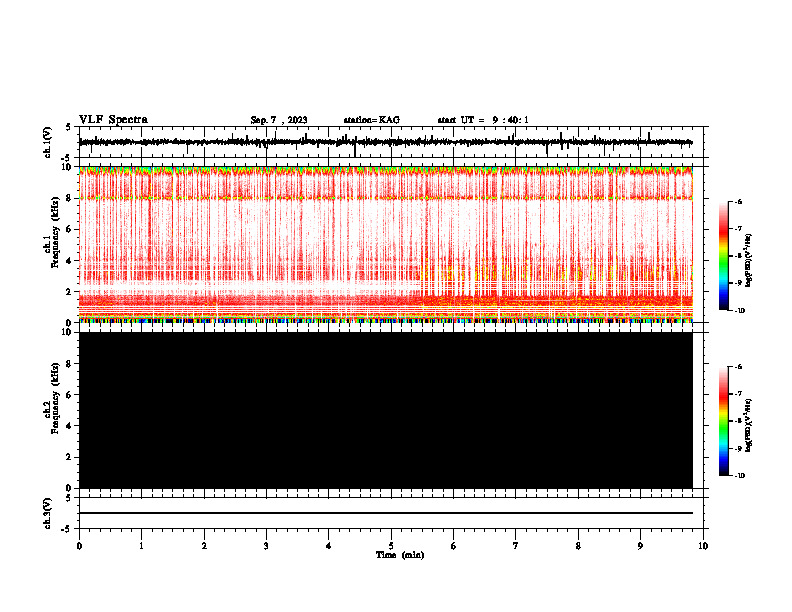Viewport: 792px width, 612px height.
Task: Click the ch.2 spectrogram color scale bar
Action: click(724, 421)
